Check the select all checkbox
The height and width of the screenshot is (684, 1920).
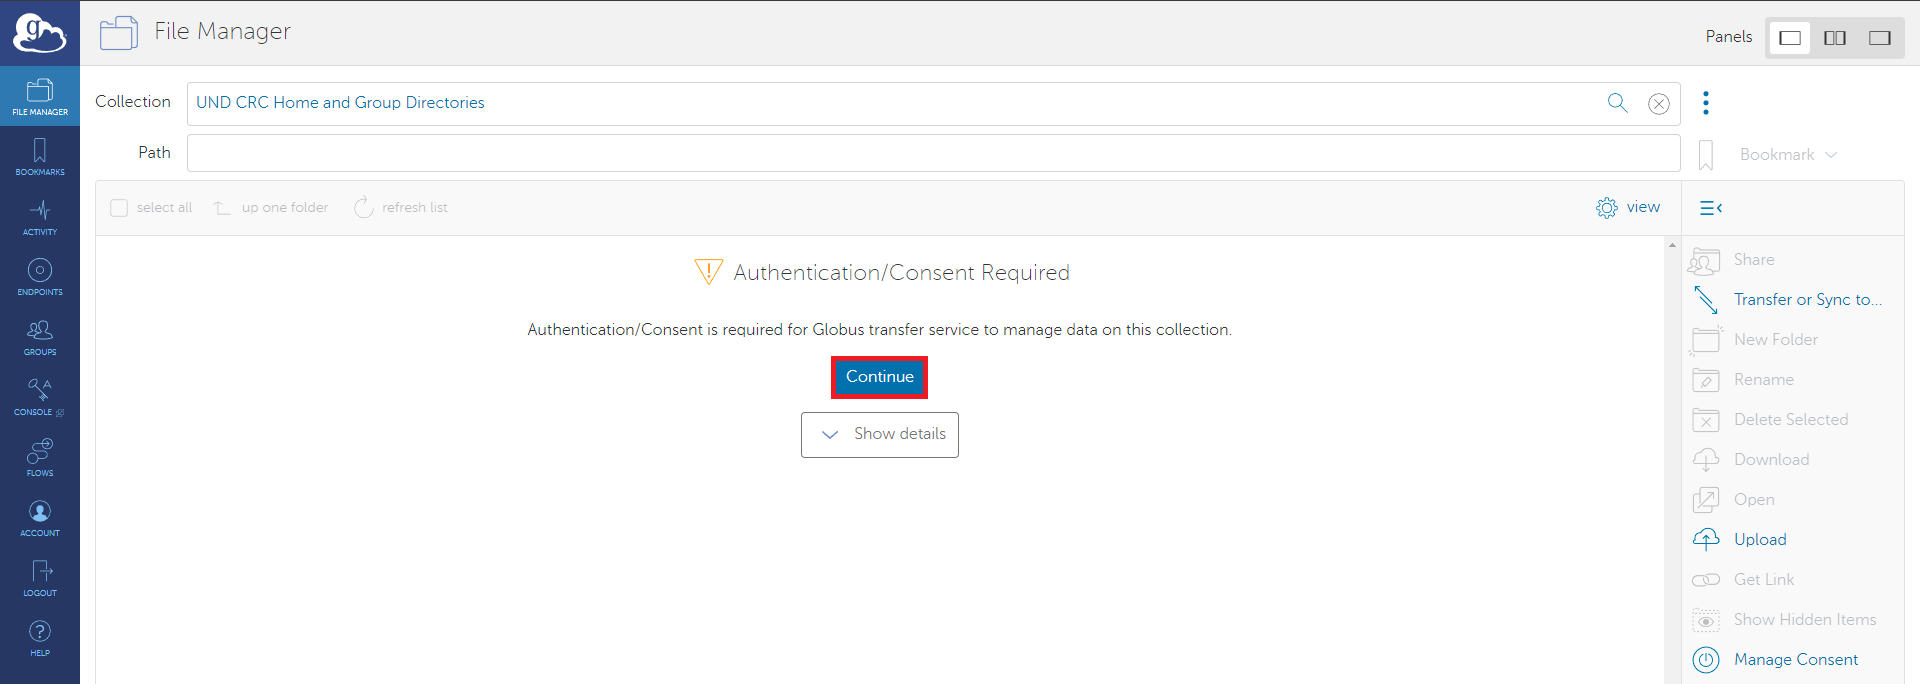pyautogui.click(x=119, y=208)
